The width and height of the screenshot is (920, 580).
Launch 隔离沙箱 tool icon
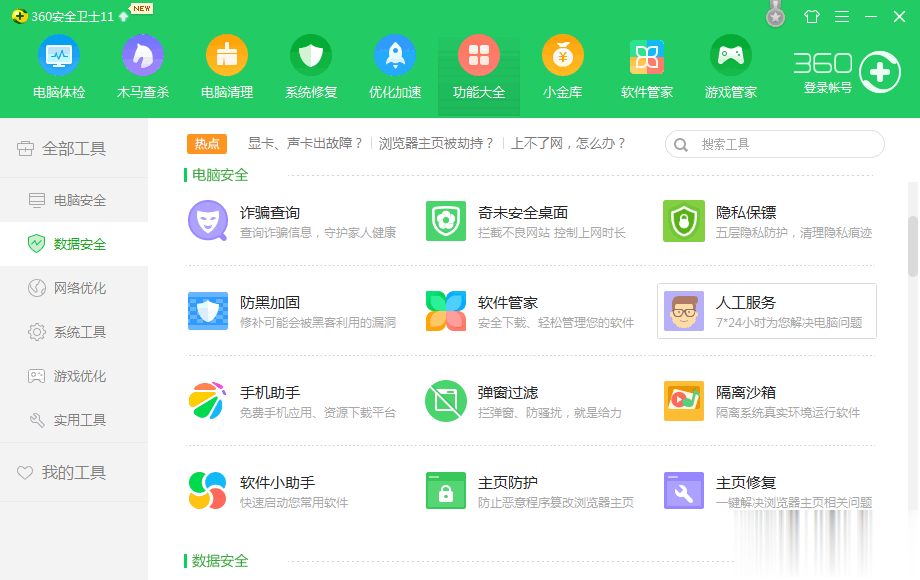click(x=684, y=401)
